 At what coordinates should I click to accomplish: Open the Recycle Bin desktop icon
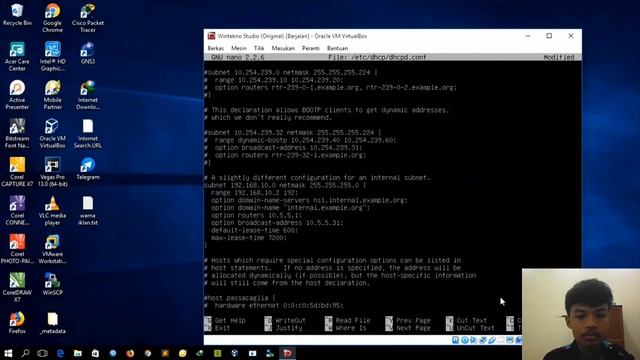(x=17, y=14)
